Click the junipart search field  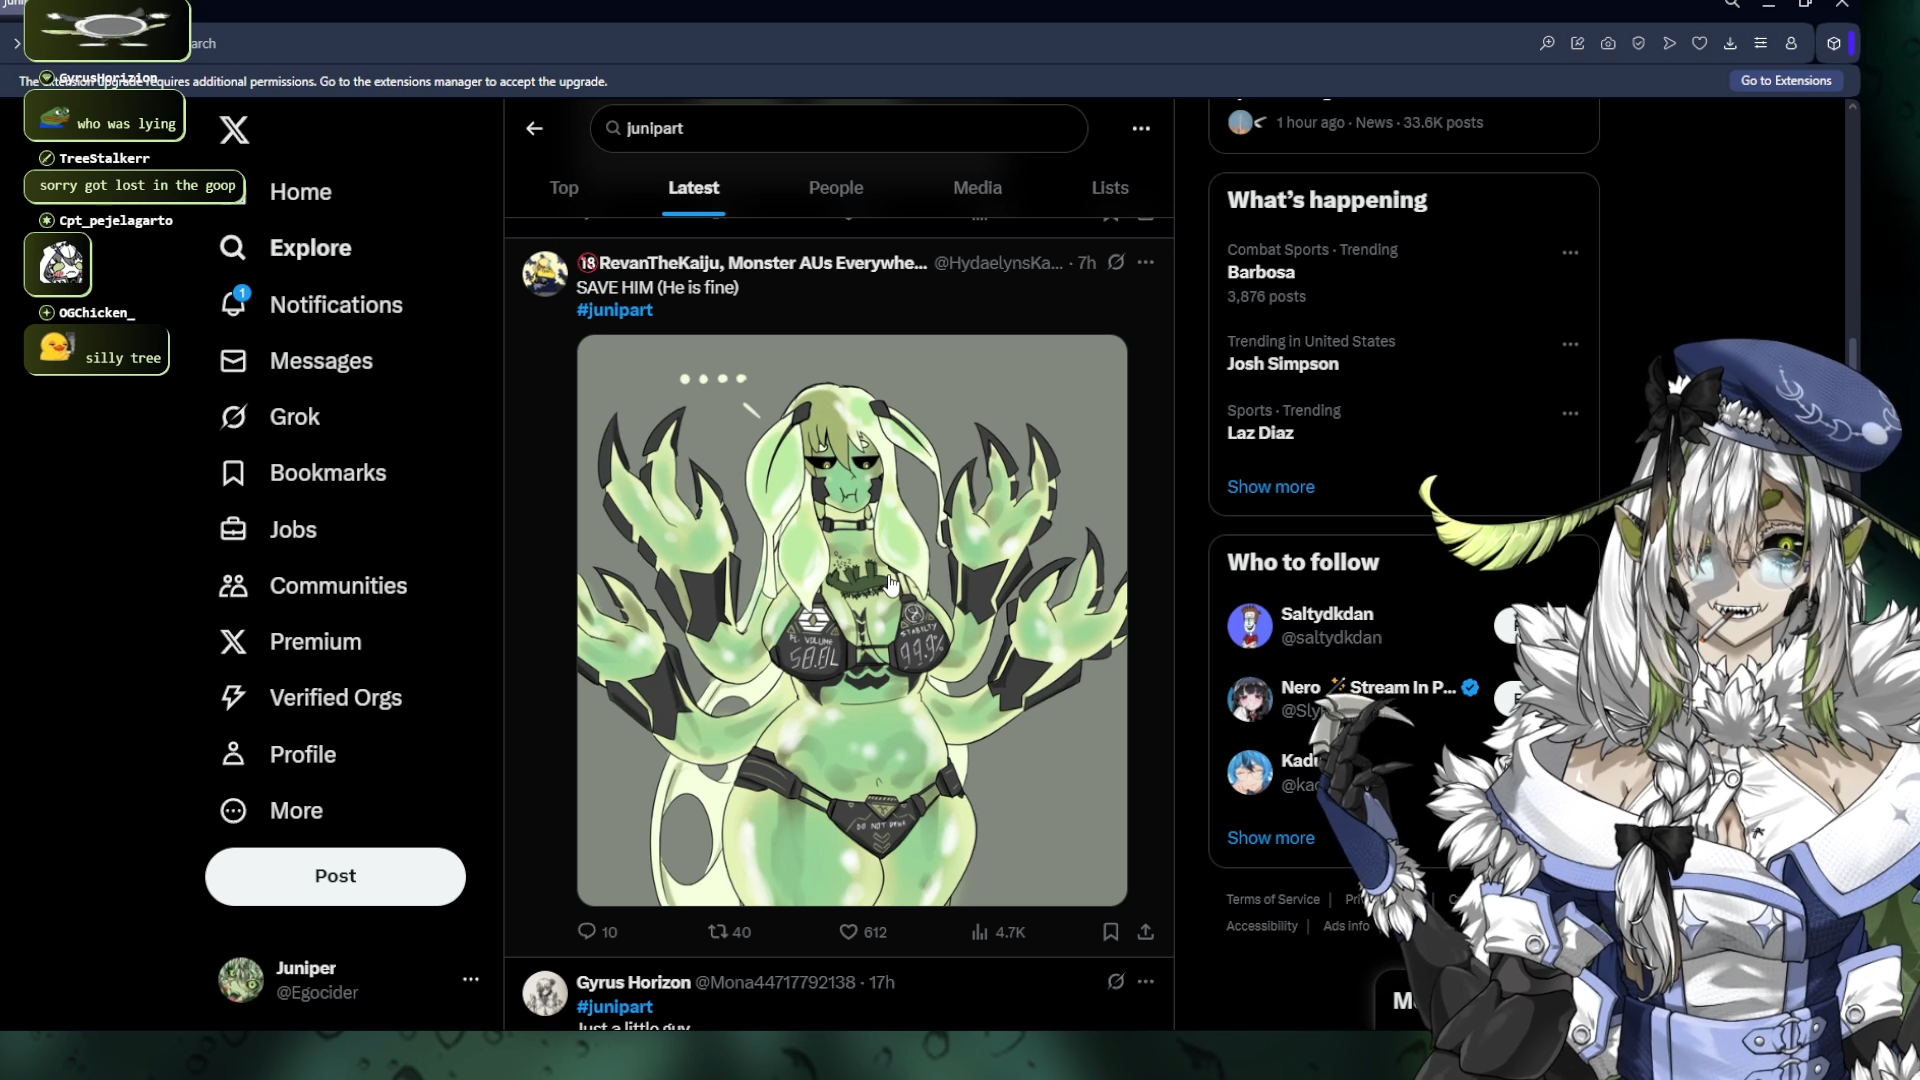pos(840,128)
